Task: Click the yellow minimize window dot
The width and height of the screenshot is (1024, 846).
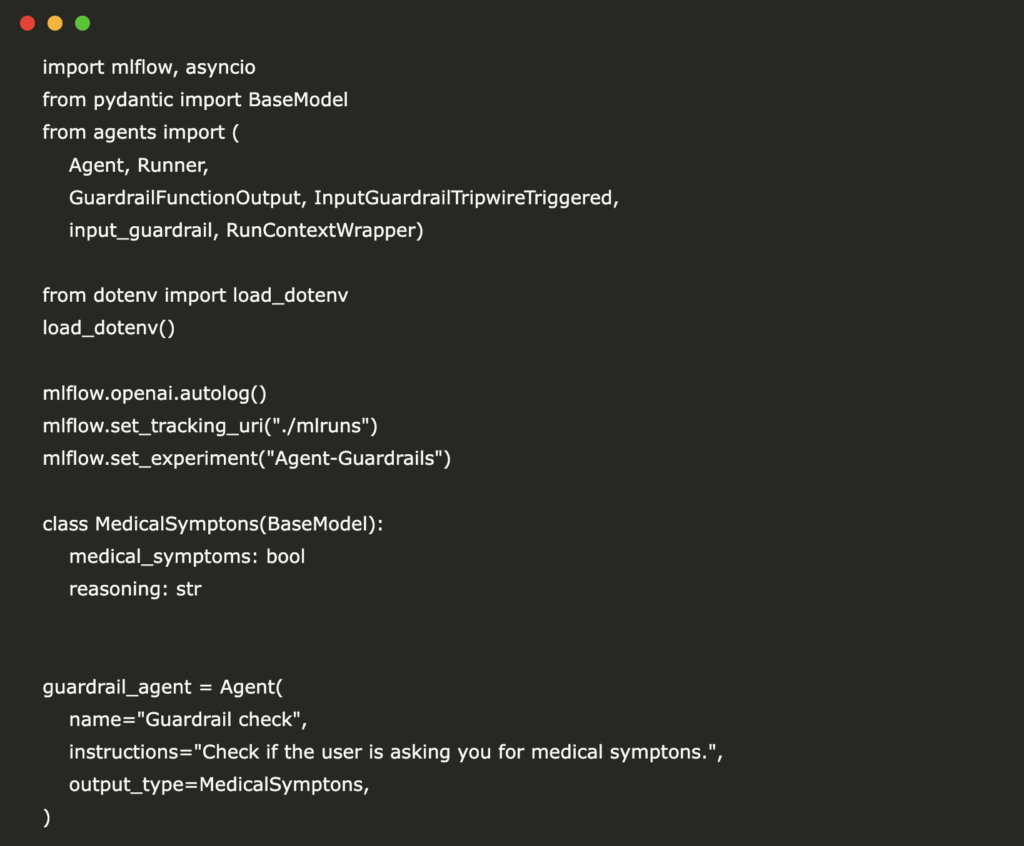Action: pos(55,23)
